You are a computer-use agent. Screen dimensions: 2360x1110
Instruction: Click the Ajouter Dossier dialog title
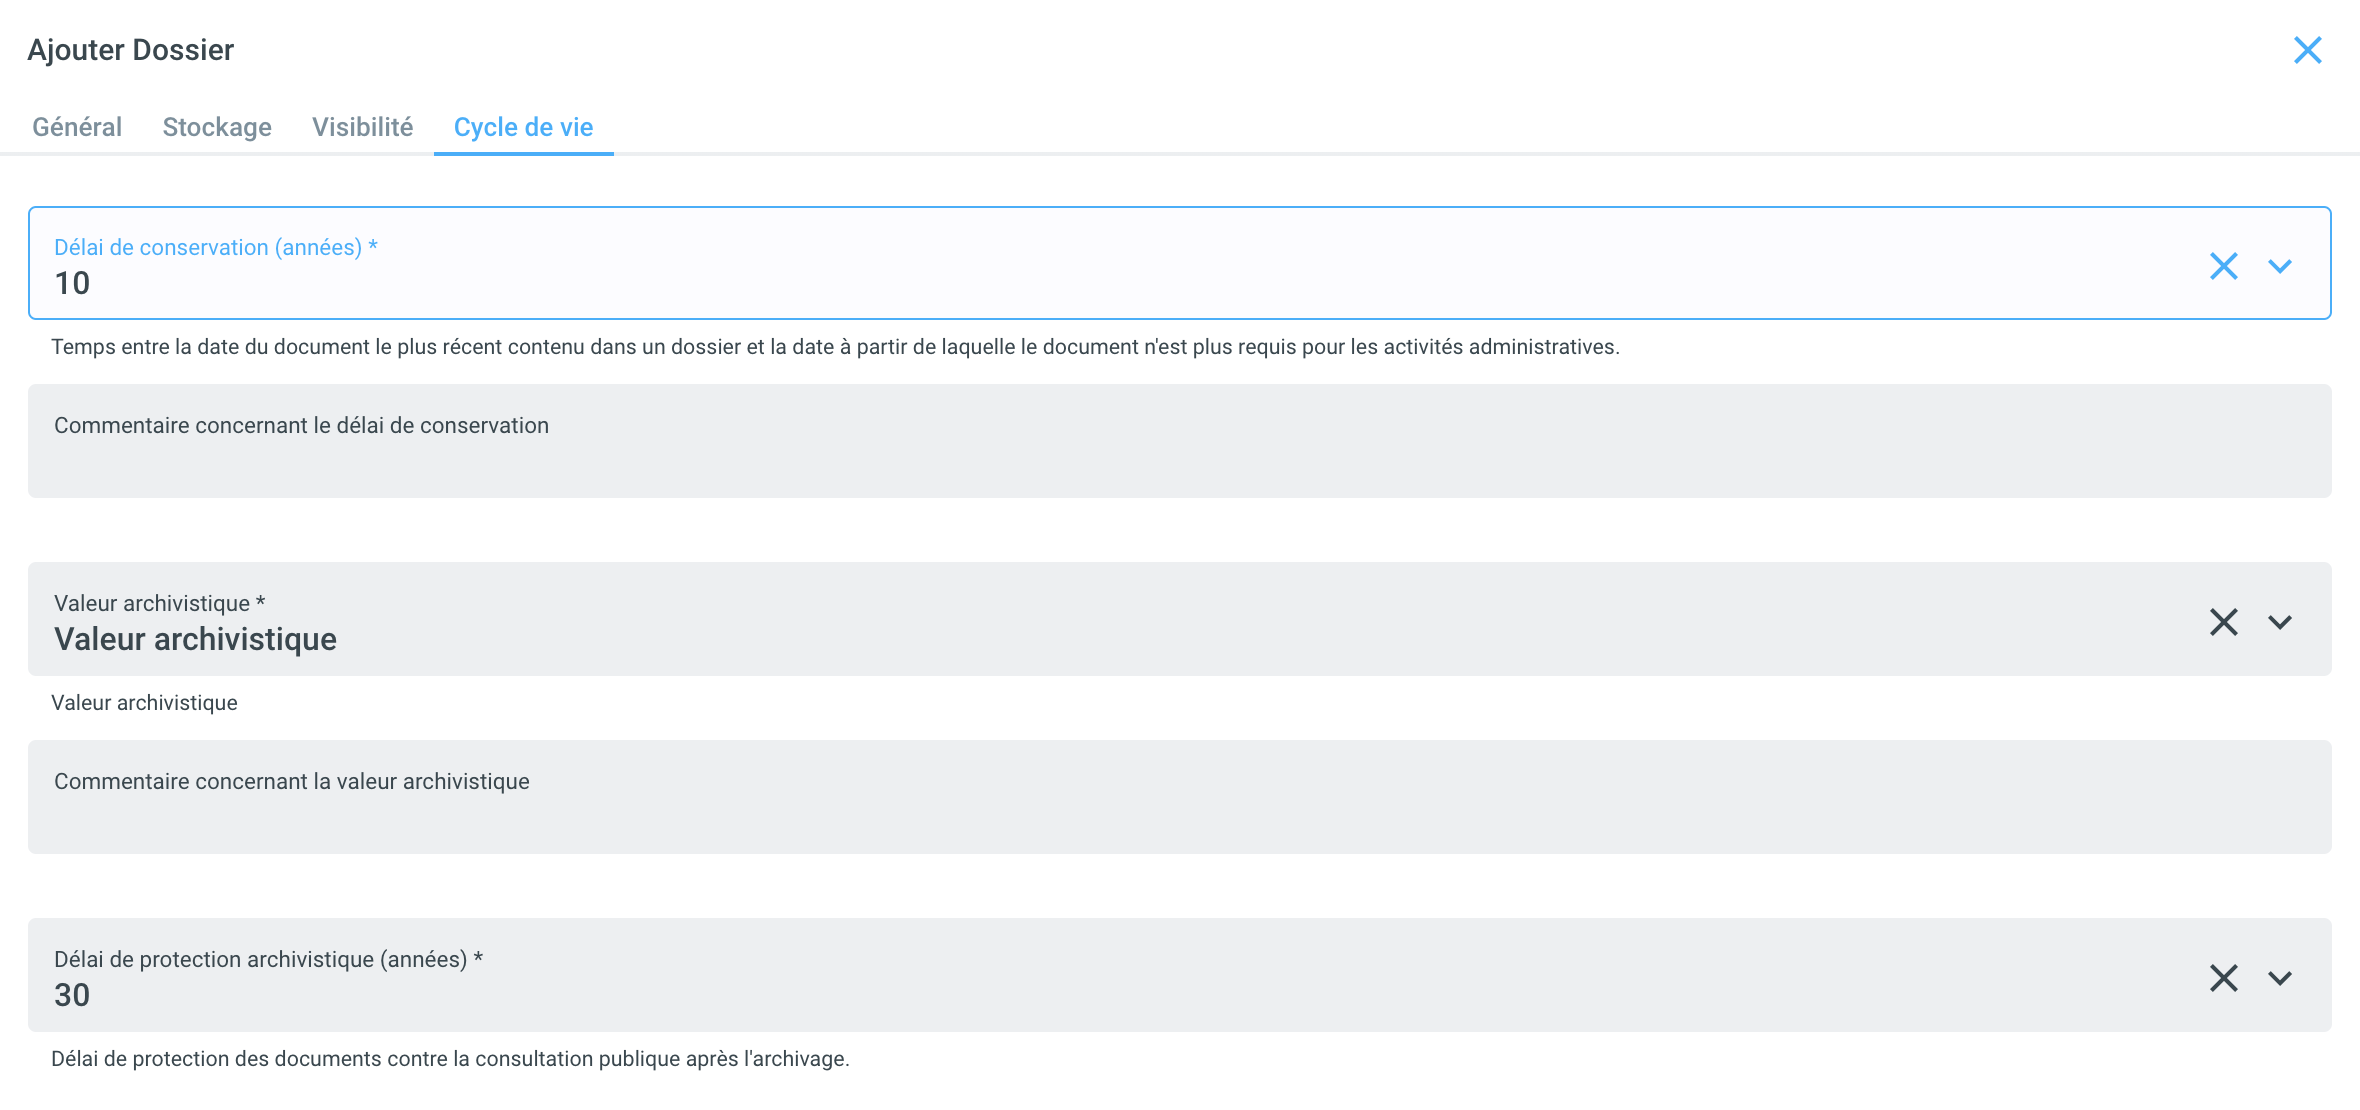tap(131, 50)
